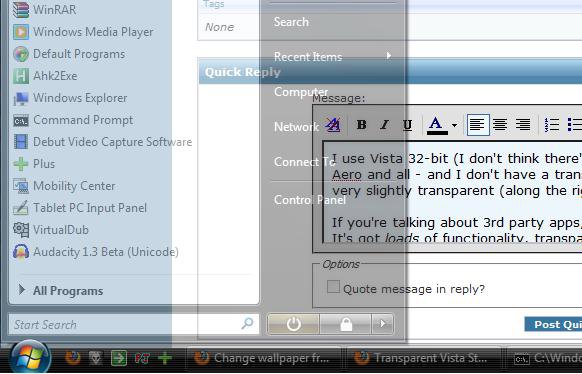Switch to Change wallpaper taskbar window
Viewport: 582px width, 374px height.
pos(264,358)
